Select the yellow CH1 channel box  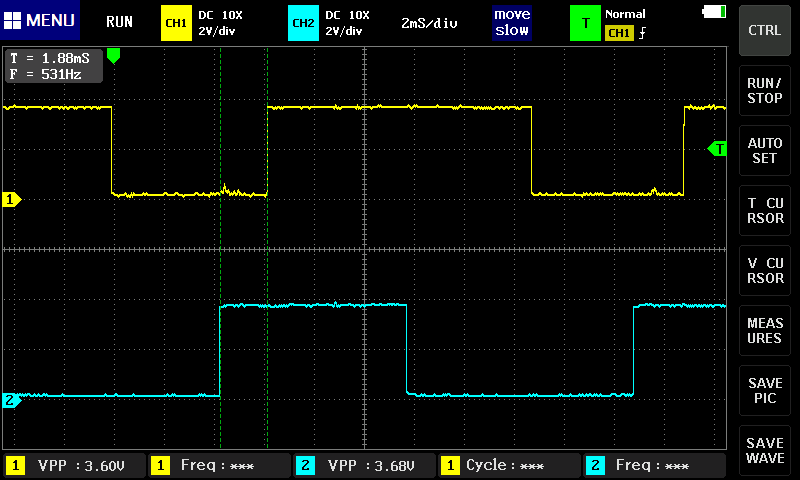(176, 23)
